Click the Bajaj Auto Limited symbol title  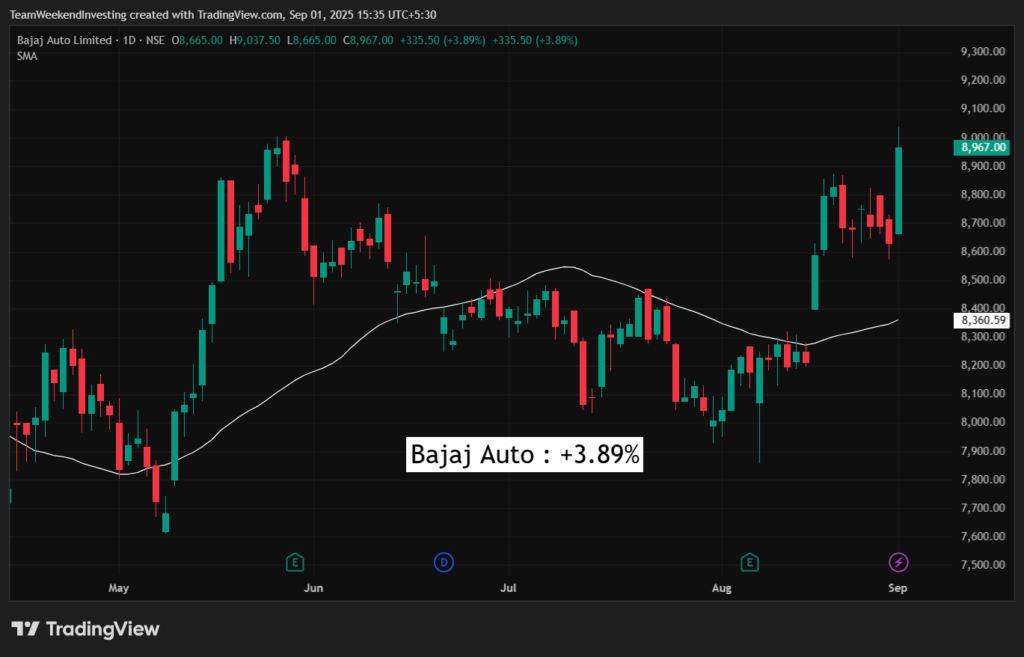pos(64,40)
